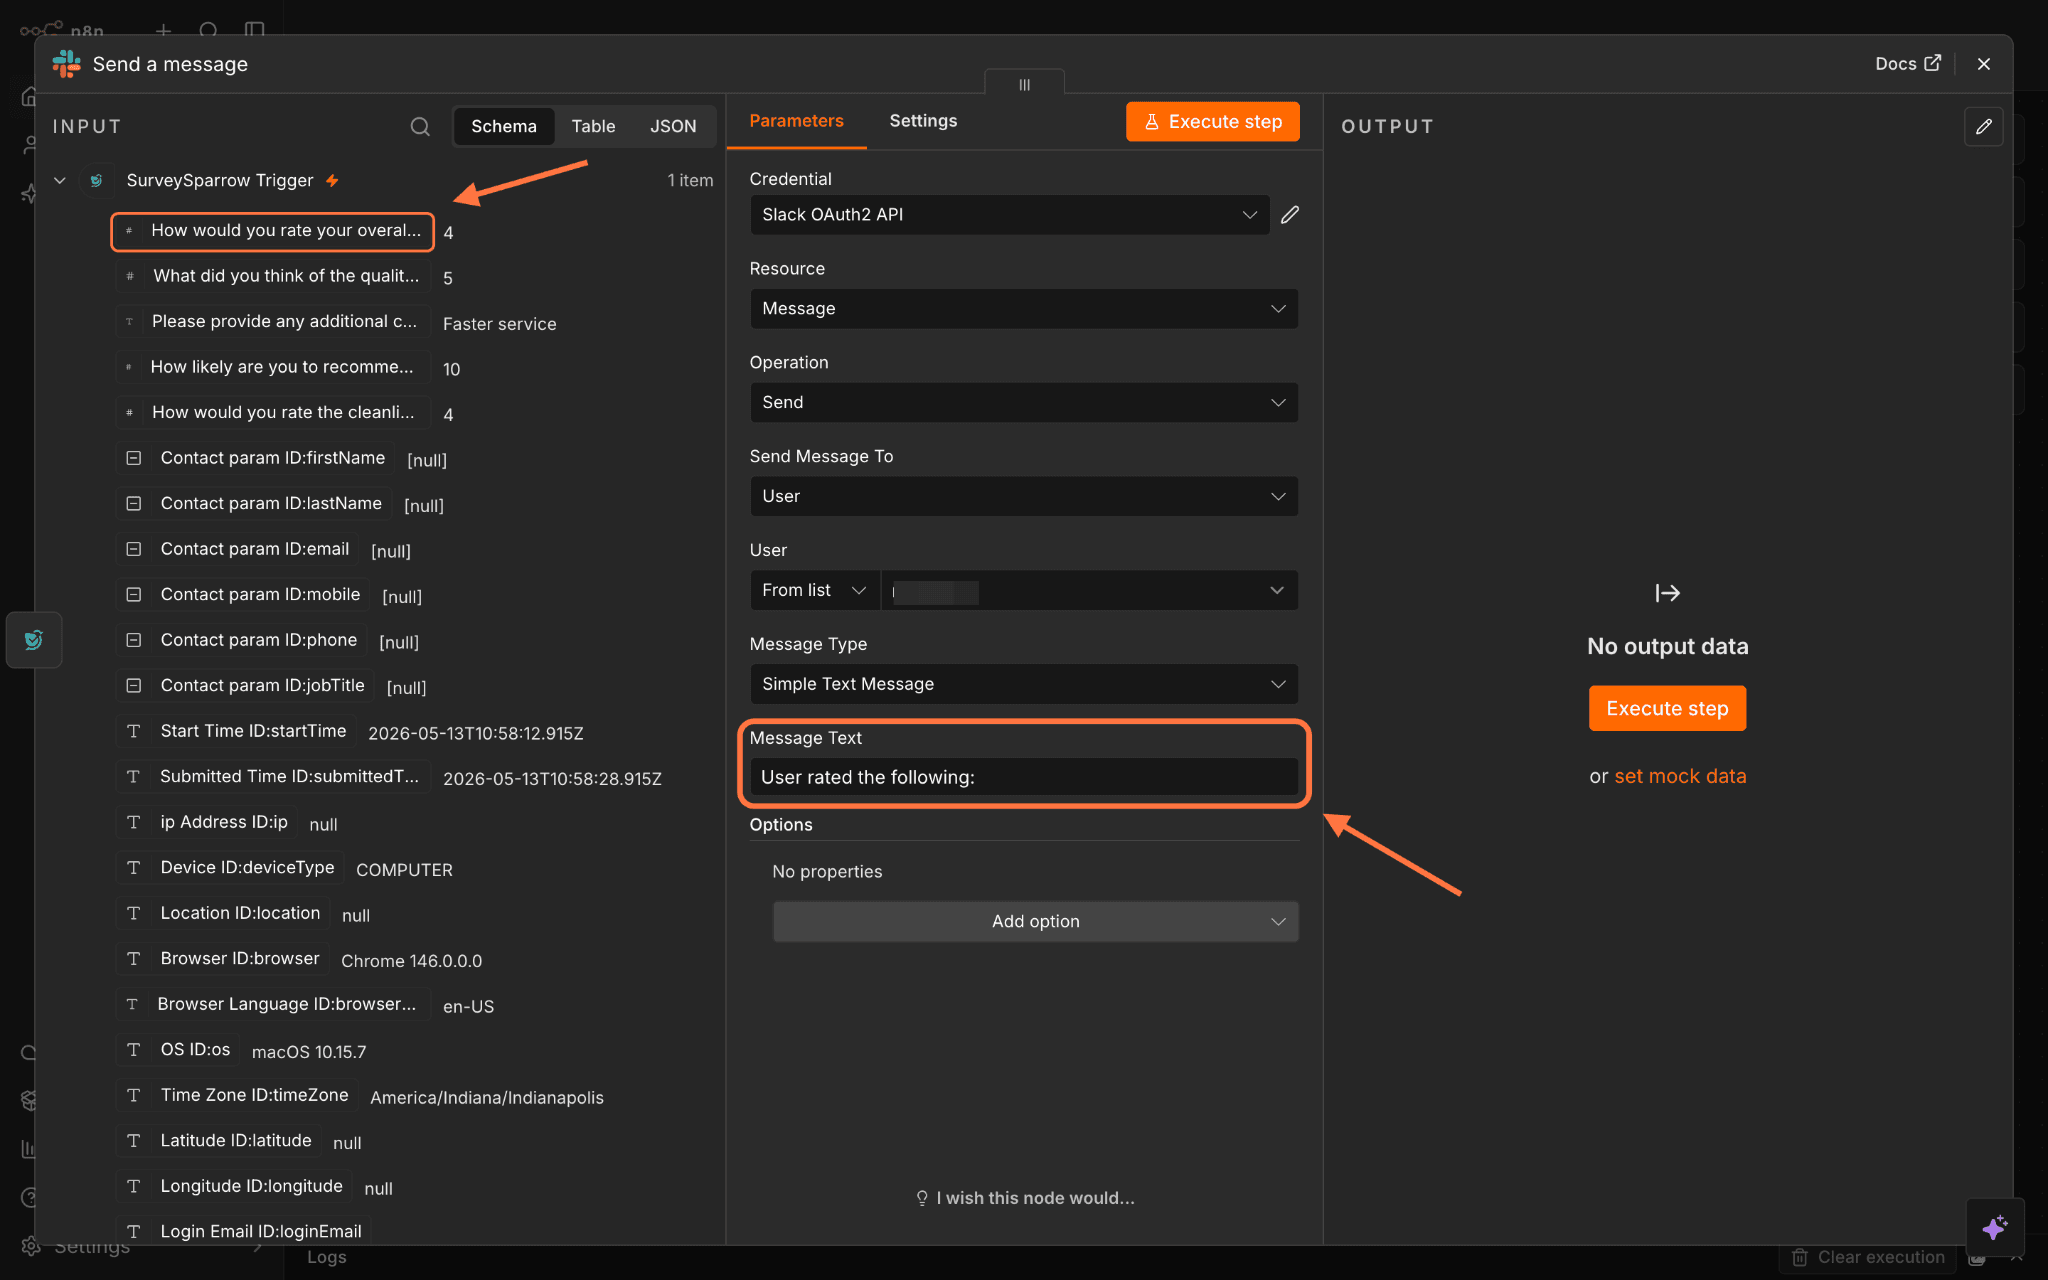Click the 'America/Indiana/Indianapolis' value
This screenshot has width=2048, height=1280.
[x=487, y=1098]
